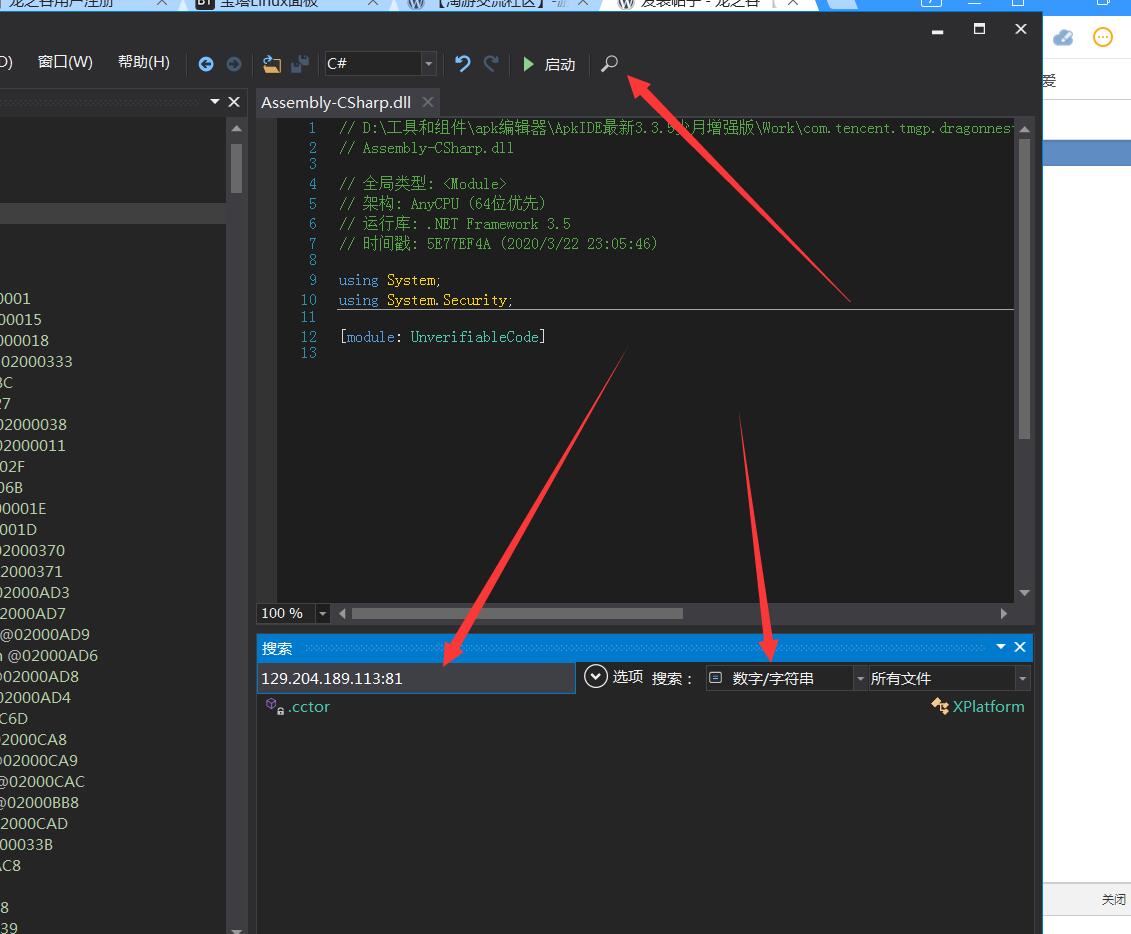
Task: Click the magnifier search icon in toolbar
Action: 609,64
